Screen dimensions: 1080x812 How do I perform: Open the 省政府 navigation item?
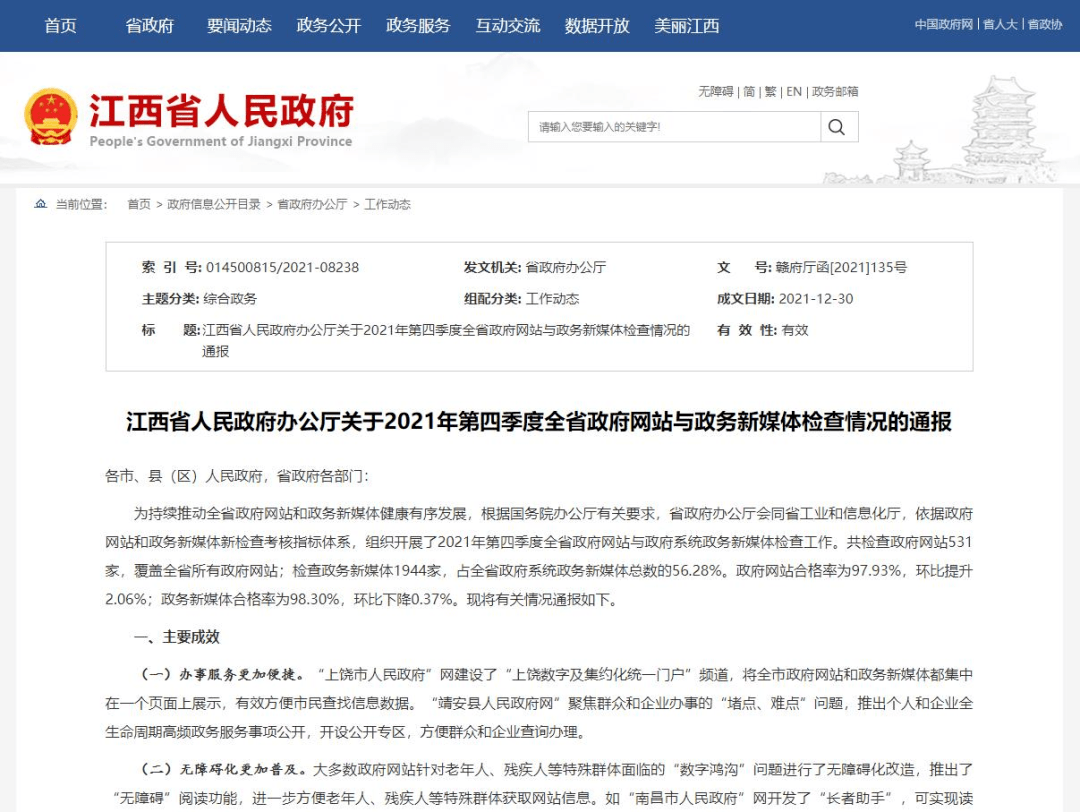click(149, 25)
